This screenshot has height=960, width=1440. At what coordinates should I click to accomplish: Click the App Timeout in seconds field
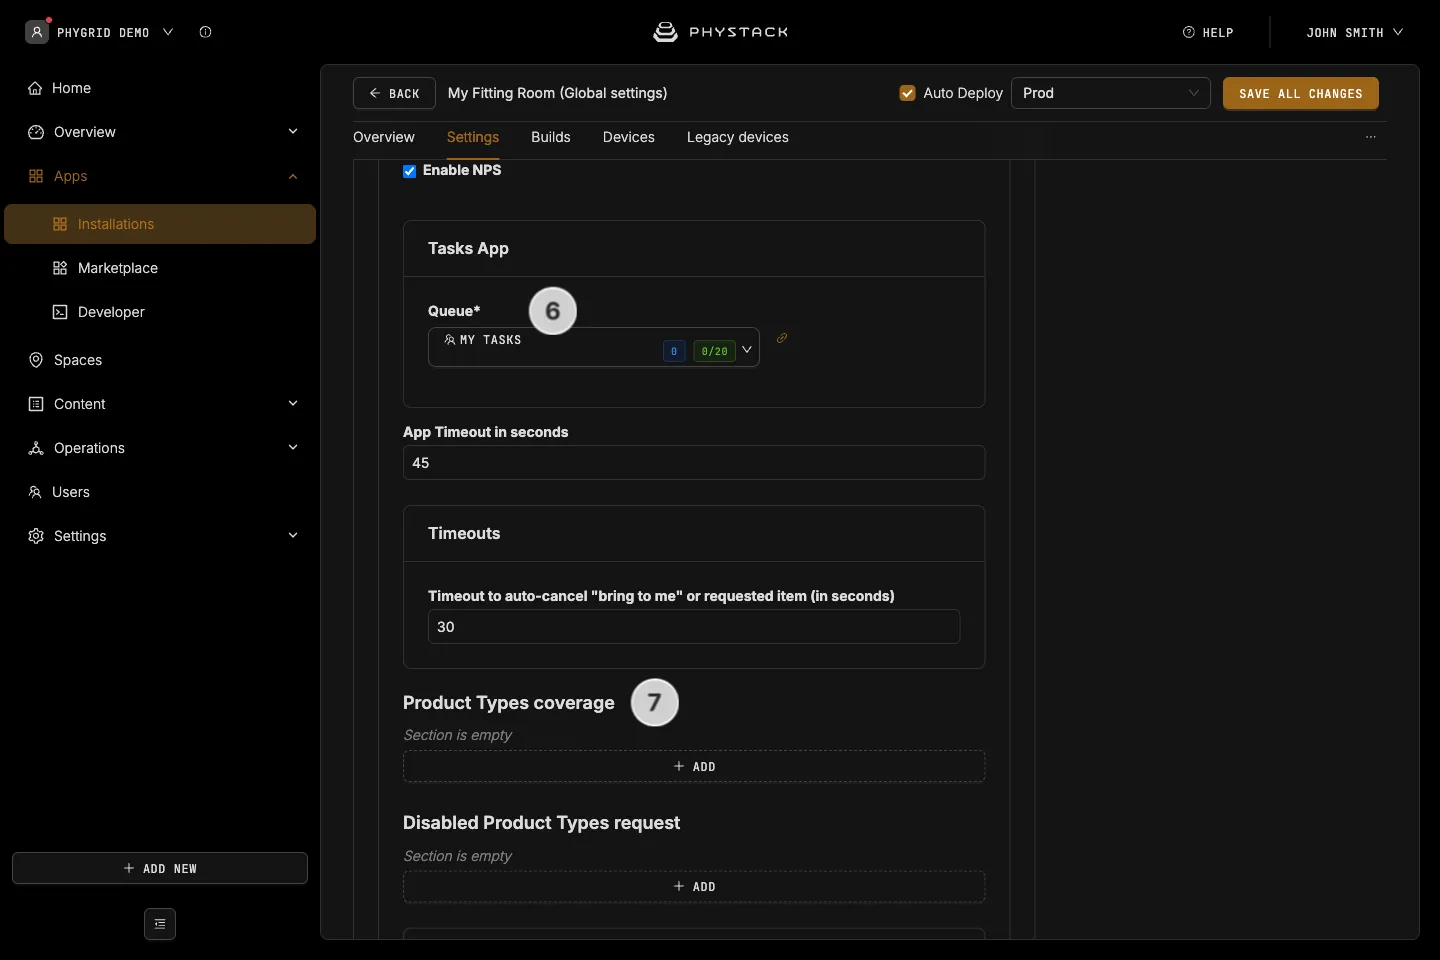click(694, 463)
